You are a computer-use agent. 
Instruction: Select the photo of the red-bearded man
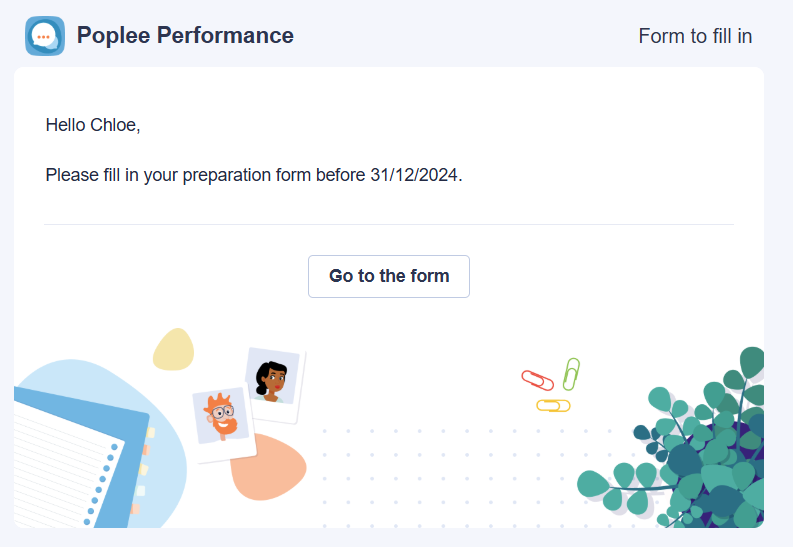(x=223, y=422)
